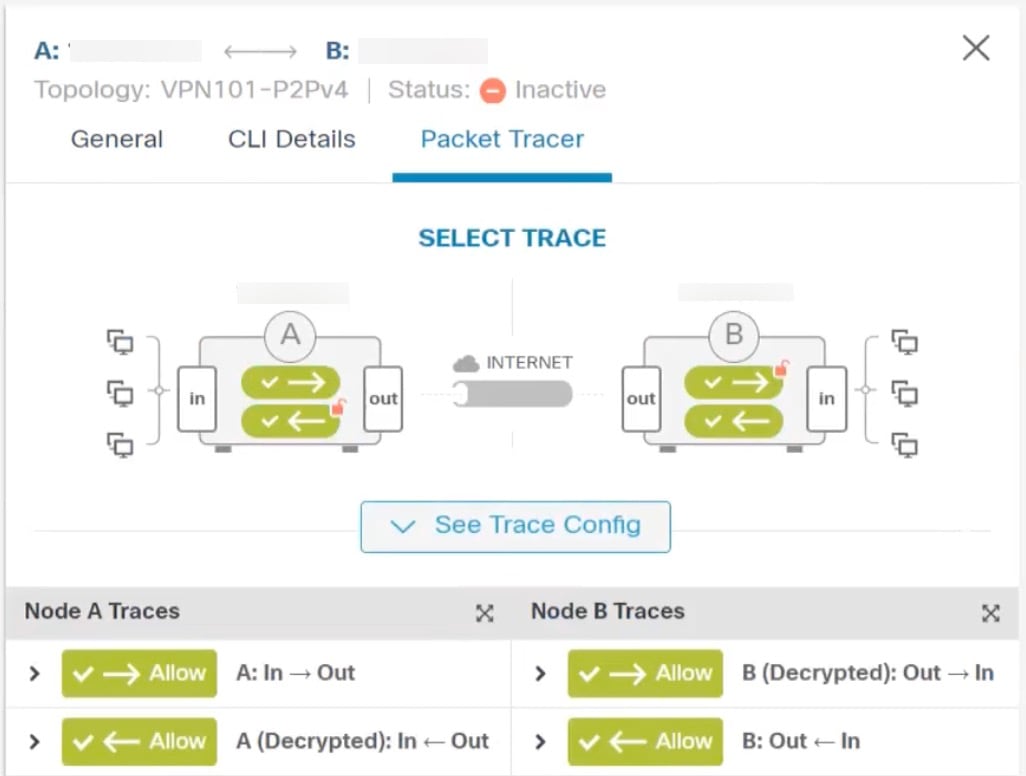The width and height of the screenshot is (1026, 776).
Task: Expand the A: In → Out trace row
Action: [35, 673]
